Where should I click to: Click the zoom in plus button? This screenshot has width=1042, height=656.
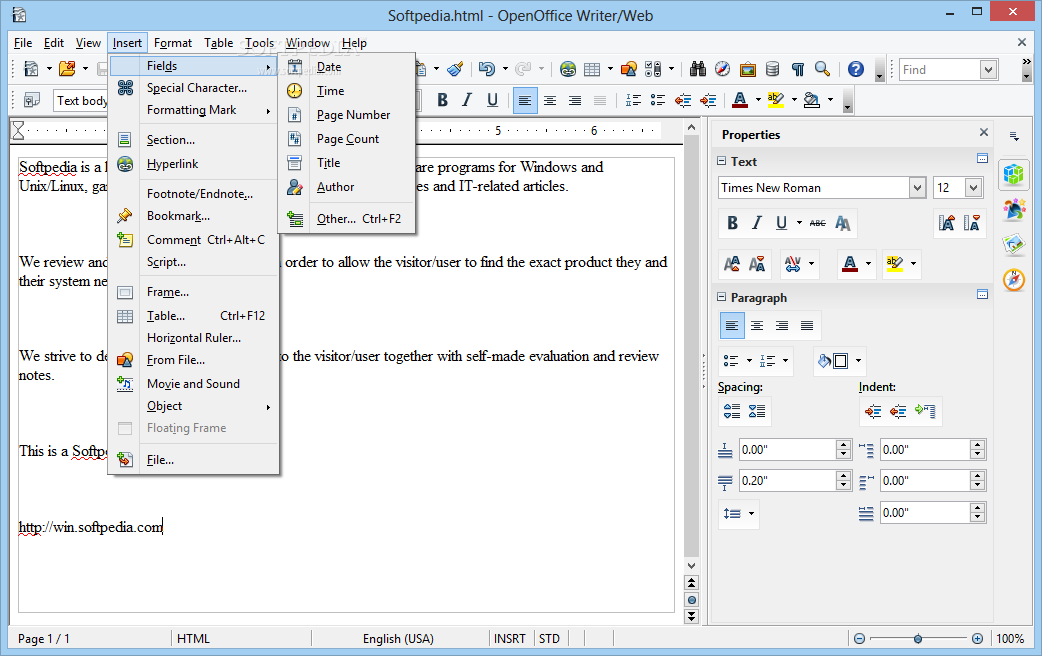pos(977,639)
